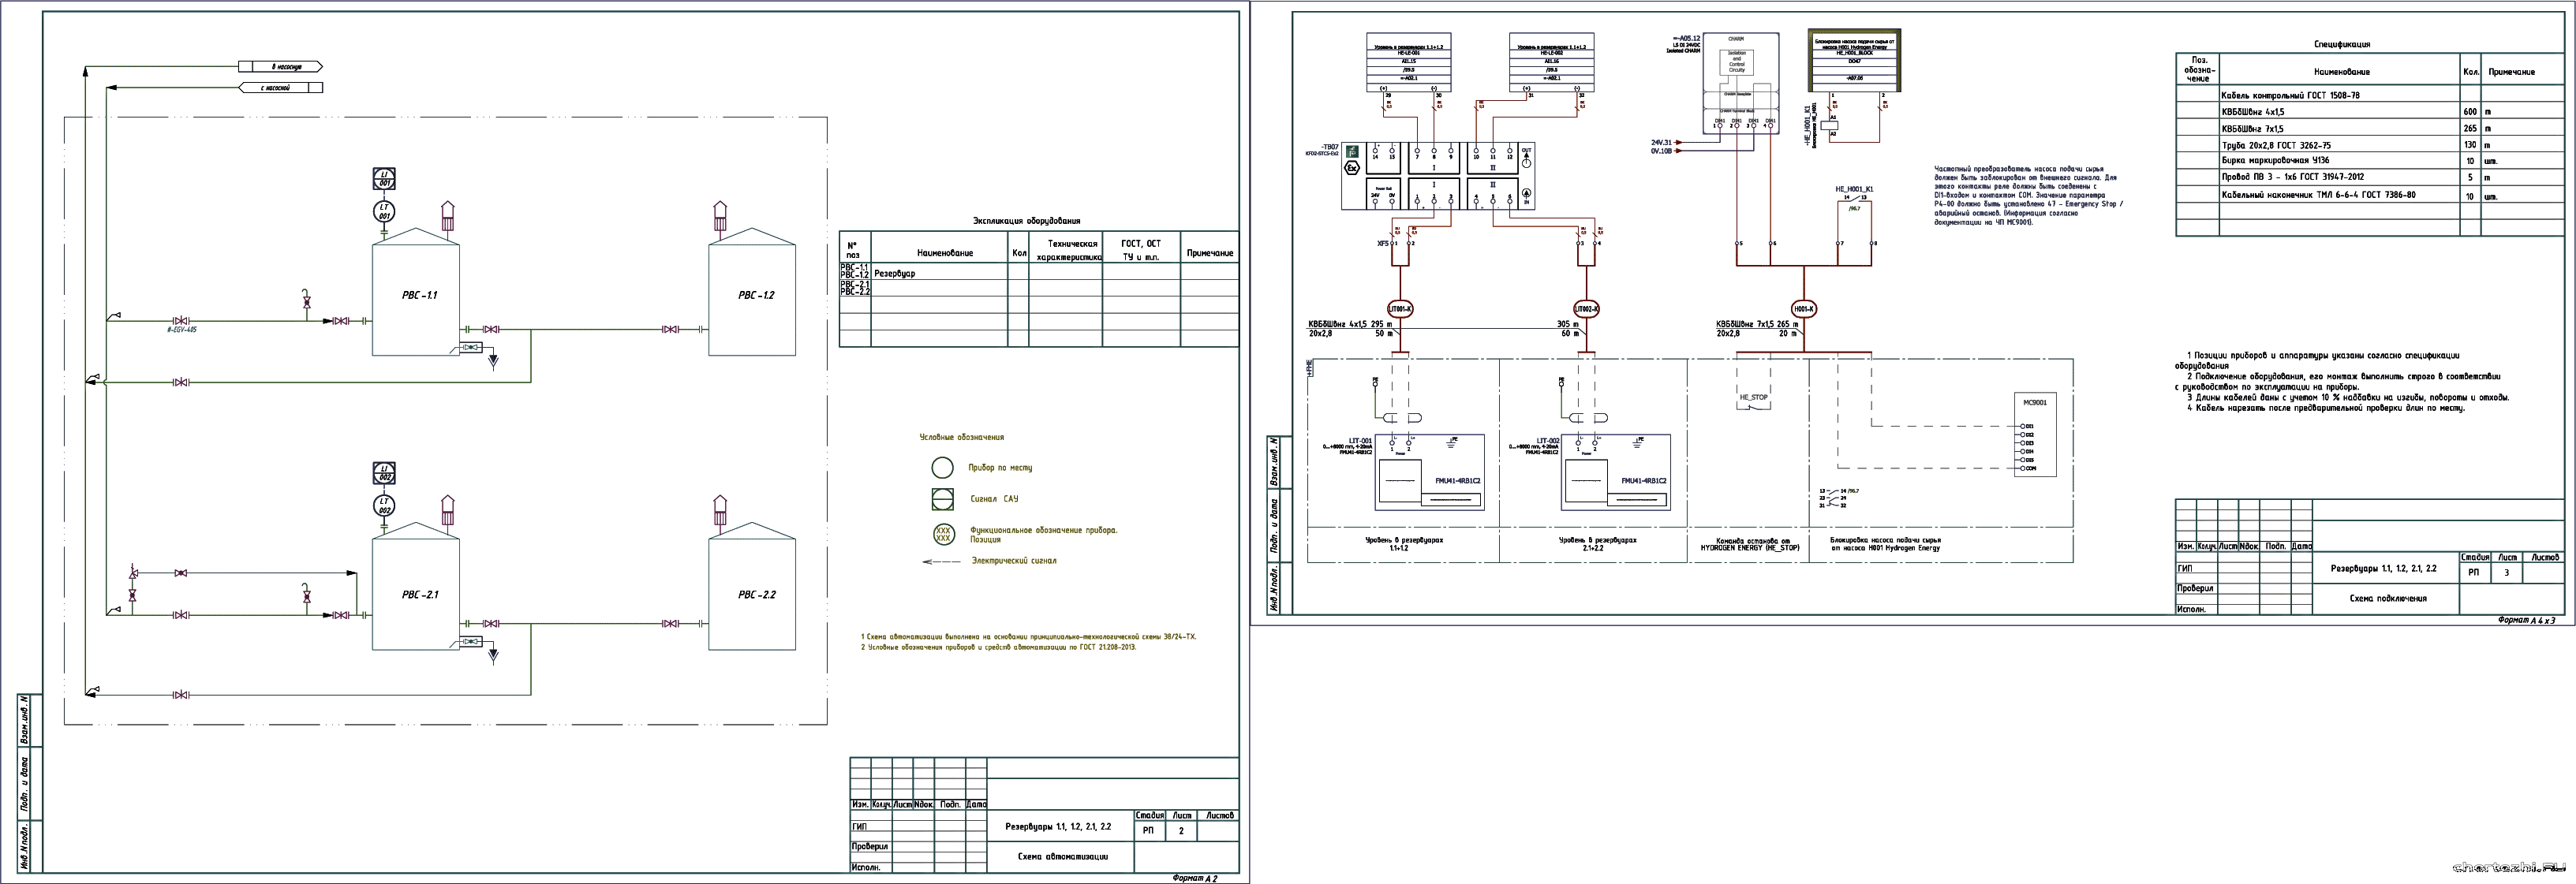Select the valve labeled H-EGV-405
Image resolution: width=2576 pixels, height=884 pixels.
[x=181, y=320]
